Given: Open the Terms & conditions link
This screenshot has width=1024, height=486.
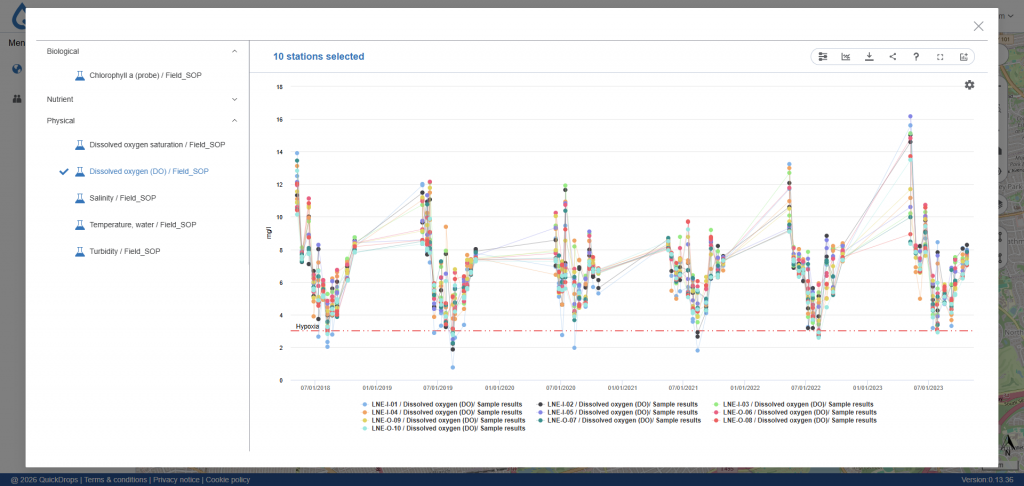Looking at the screenshot, I should coord(116,479).
